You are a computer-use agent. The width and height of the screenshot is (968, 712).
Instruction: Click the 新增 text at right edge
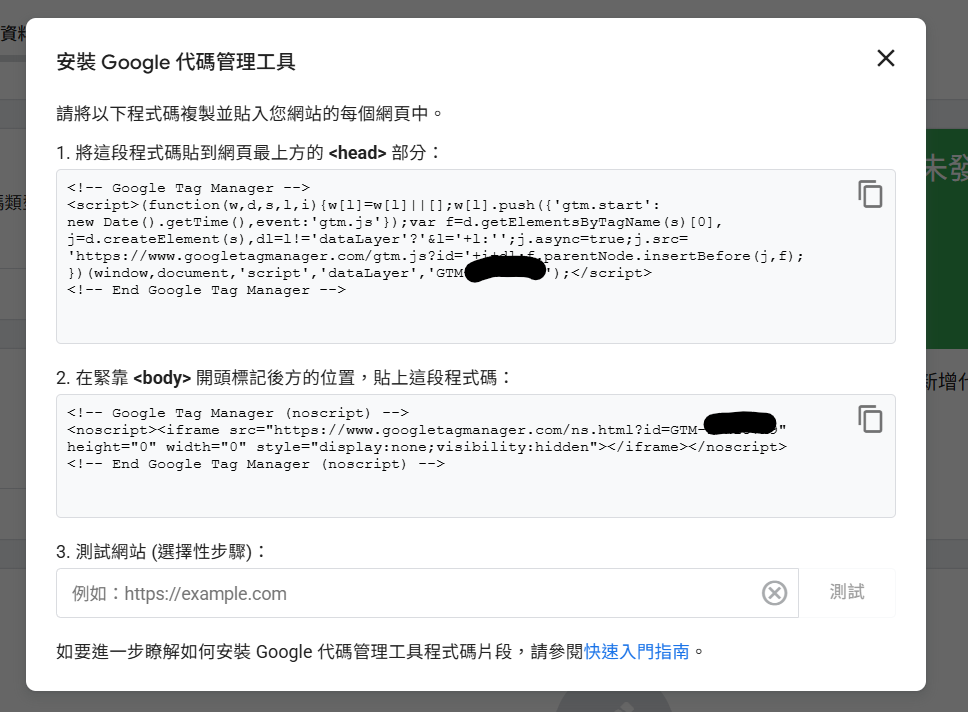[947, 381]
